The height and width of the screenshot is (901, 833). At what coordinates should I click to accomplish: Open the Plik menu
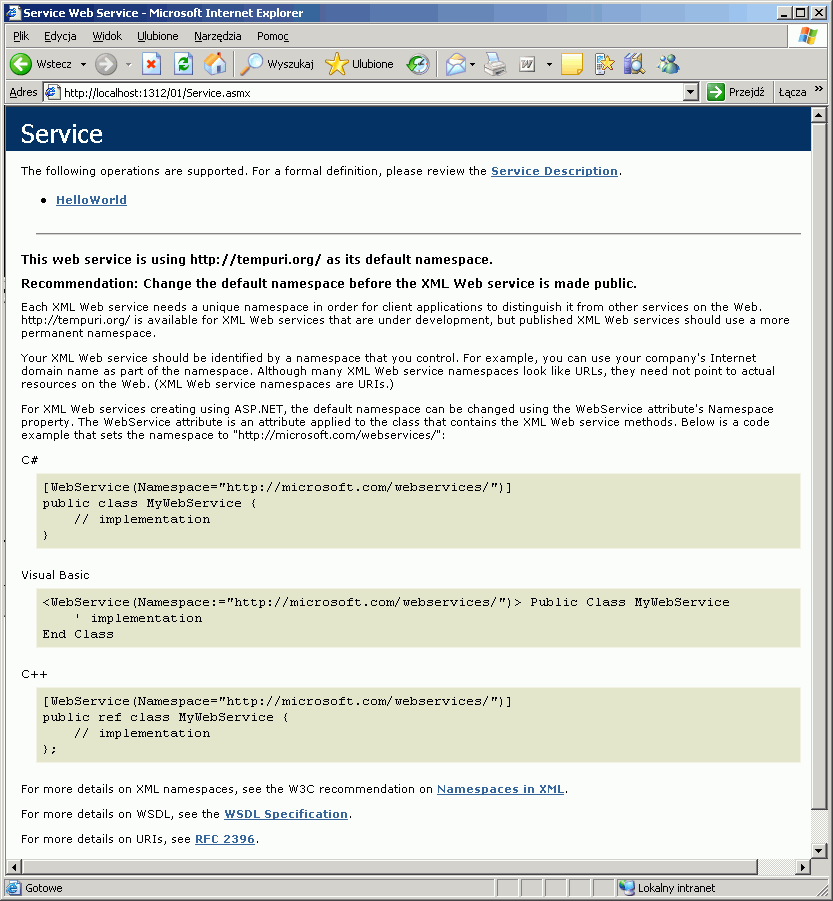[21, 36]
